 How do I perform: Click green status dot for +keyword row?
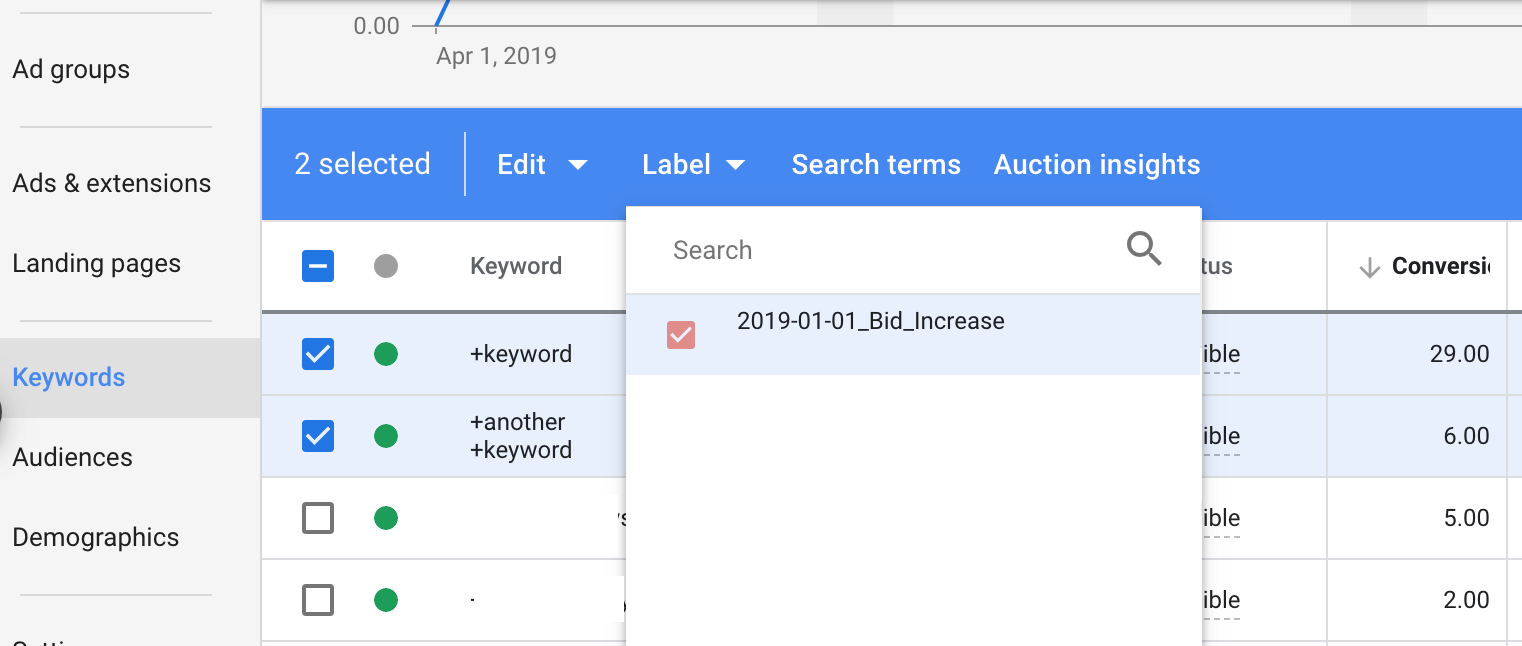(386, 354)
